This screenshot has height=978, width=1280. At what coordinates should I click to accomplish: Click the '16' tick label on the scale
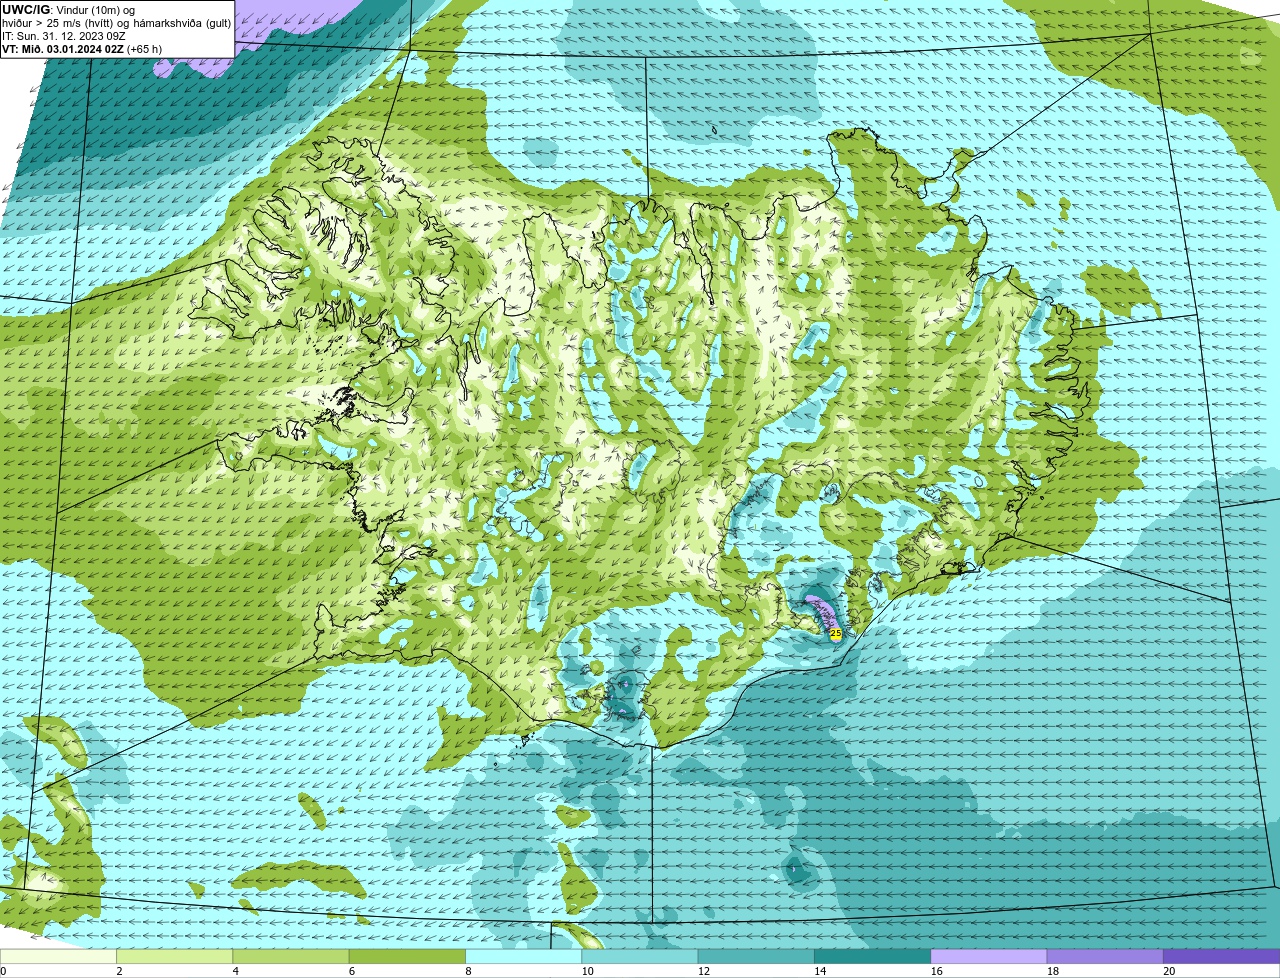click(x=936, y=971)
